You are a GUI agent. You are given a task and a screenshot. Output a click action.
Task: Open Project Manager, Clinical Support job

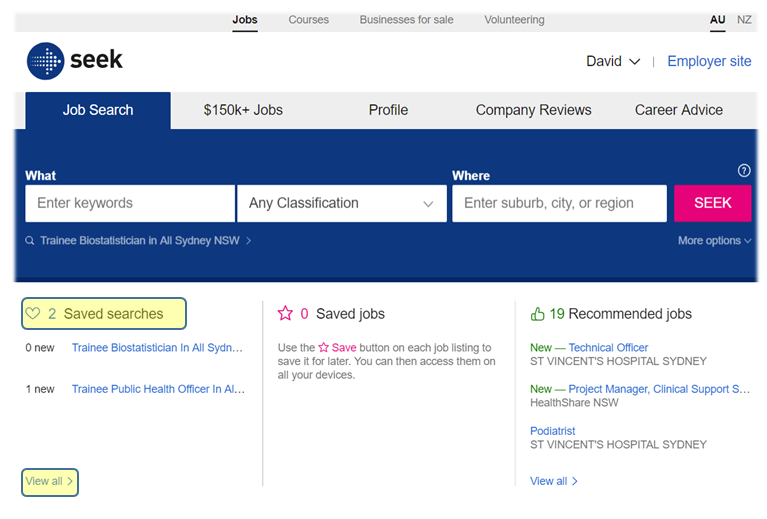tap(659, 389)
